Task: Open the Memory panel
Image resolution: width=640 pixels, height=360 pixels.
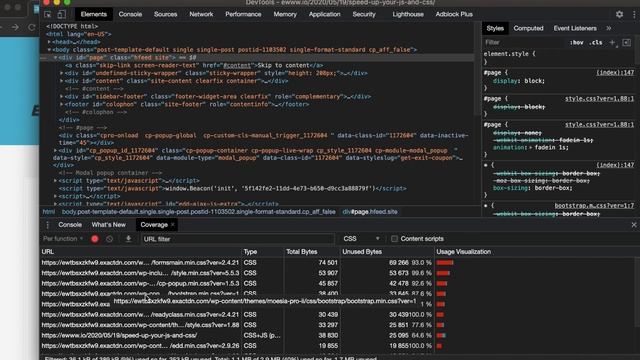Action: pos(285,14)
